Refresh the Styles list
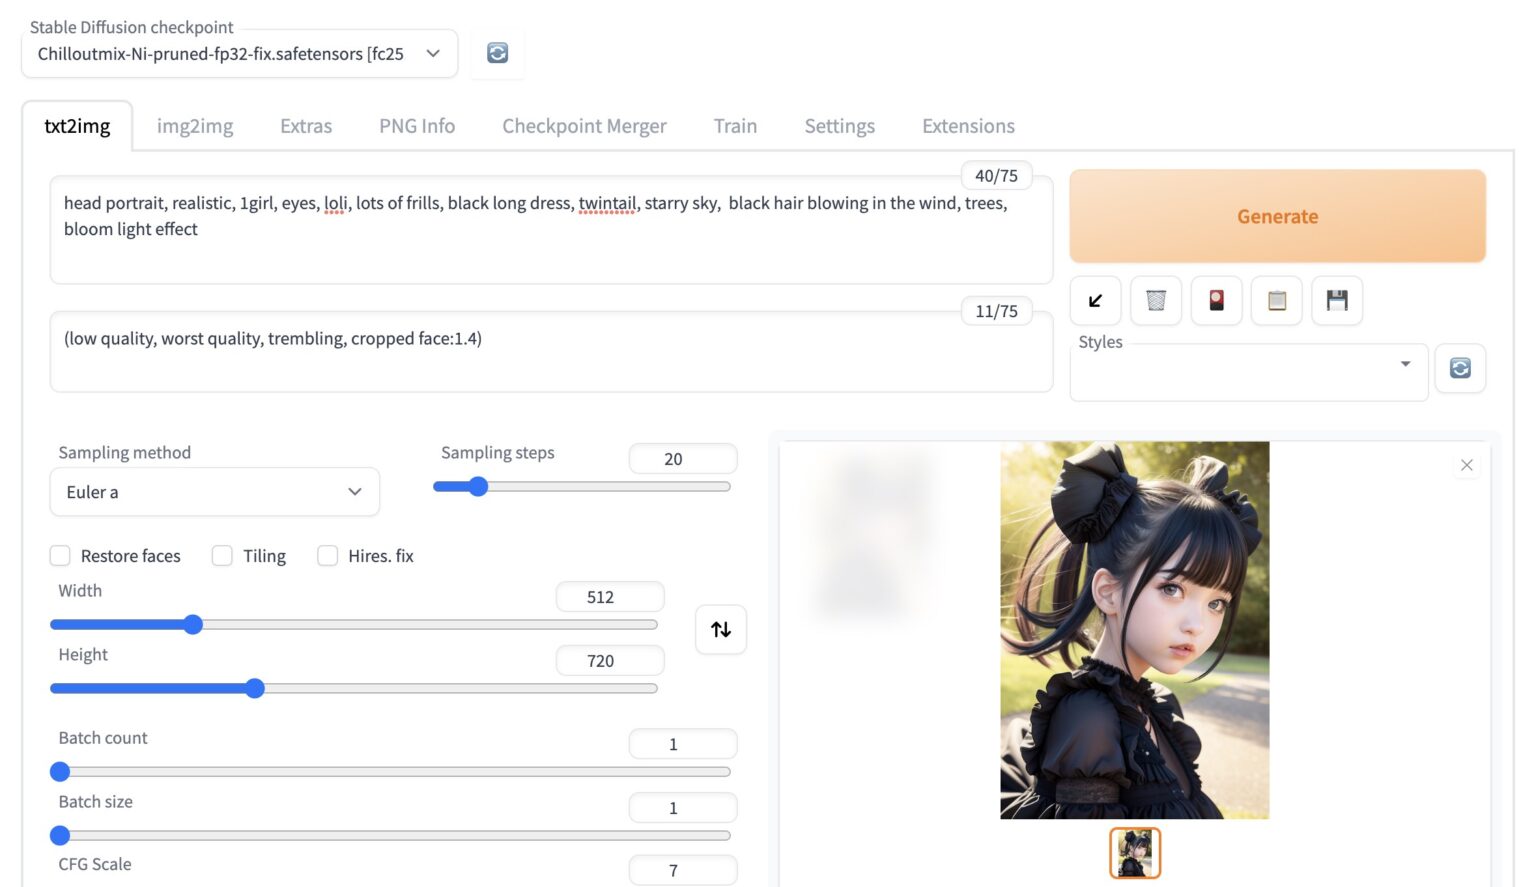1536x887 pixels. pyautogui.click(x=1460, y=368)
